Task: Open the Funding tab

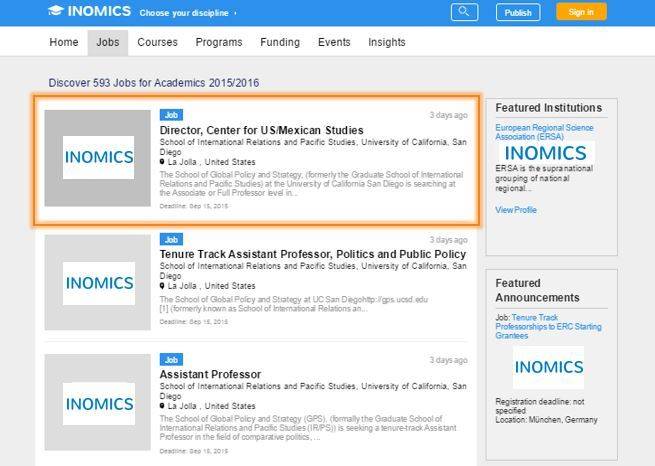Action: [280, 42]
